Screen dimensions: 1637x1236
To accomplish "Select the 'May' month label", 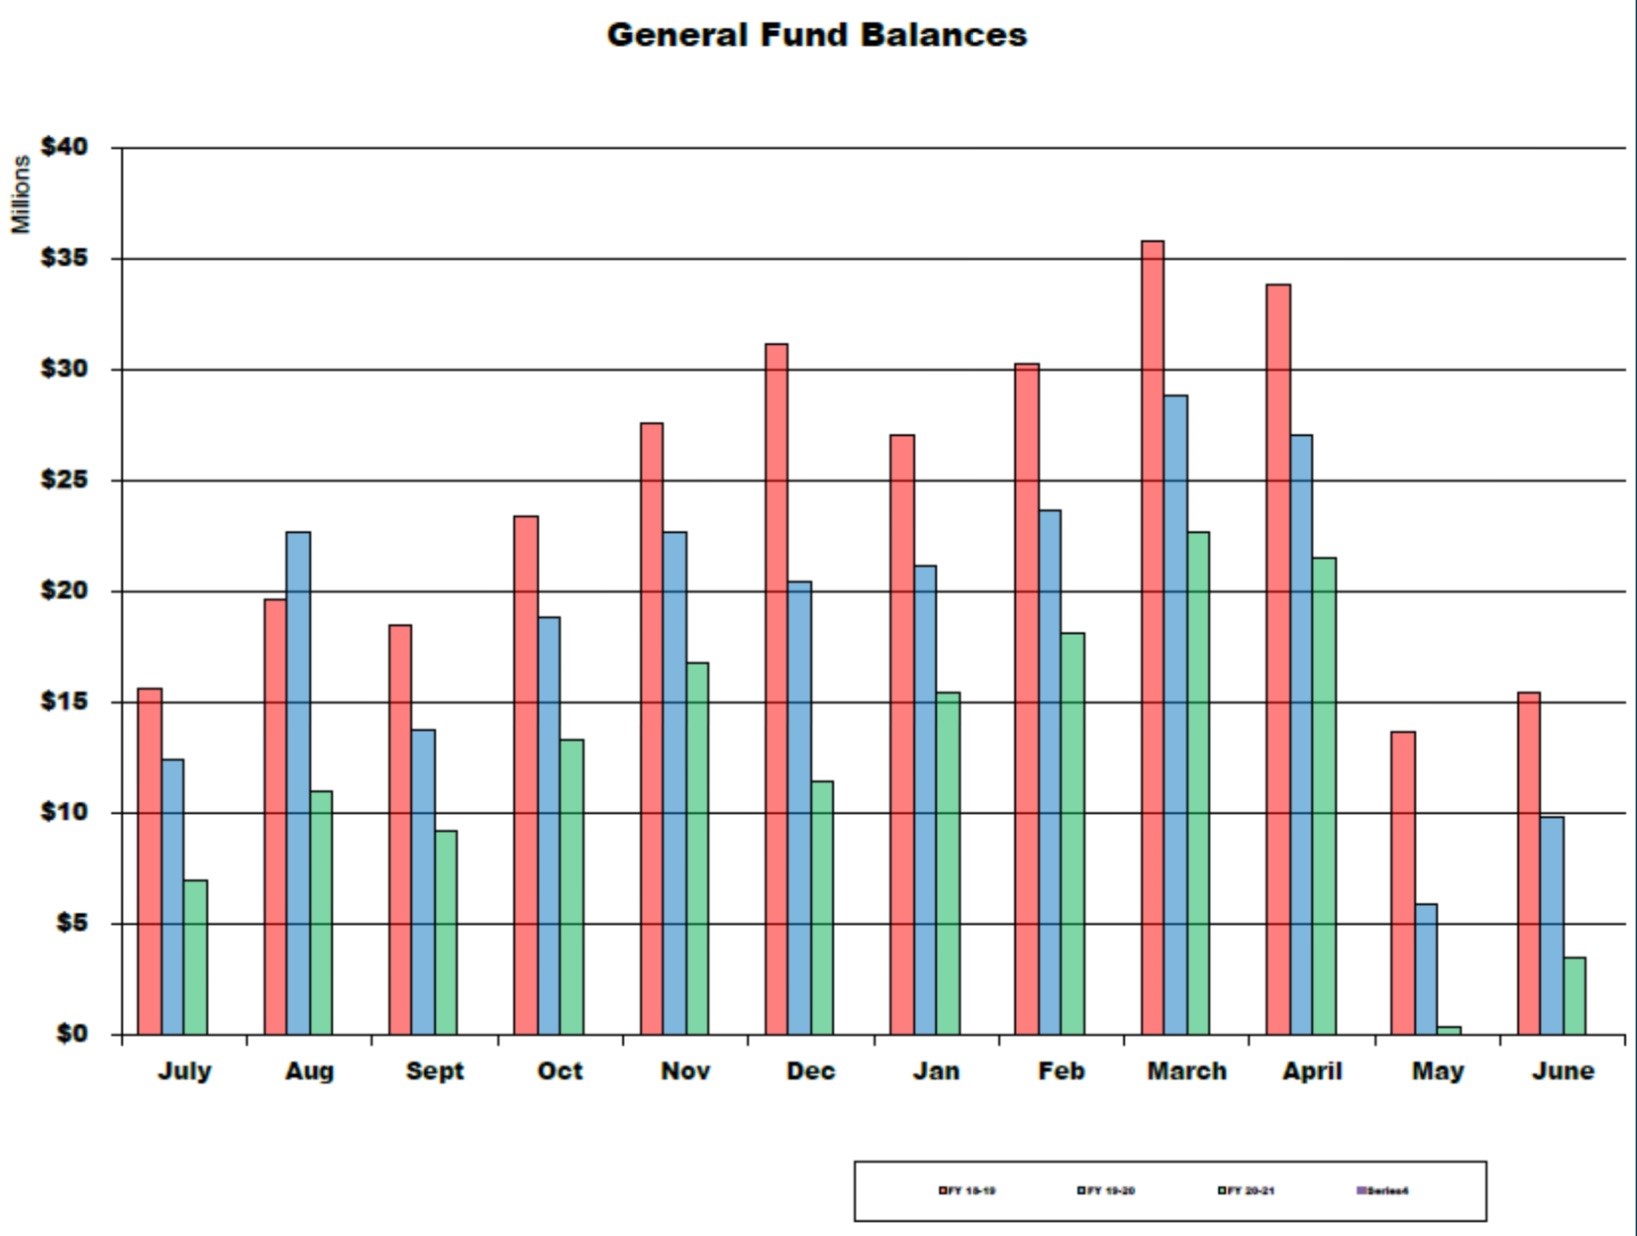I will [1438, 1072].
